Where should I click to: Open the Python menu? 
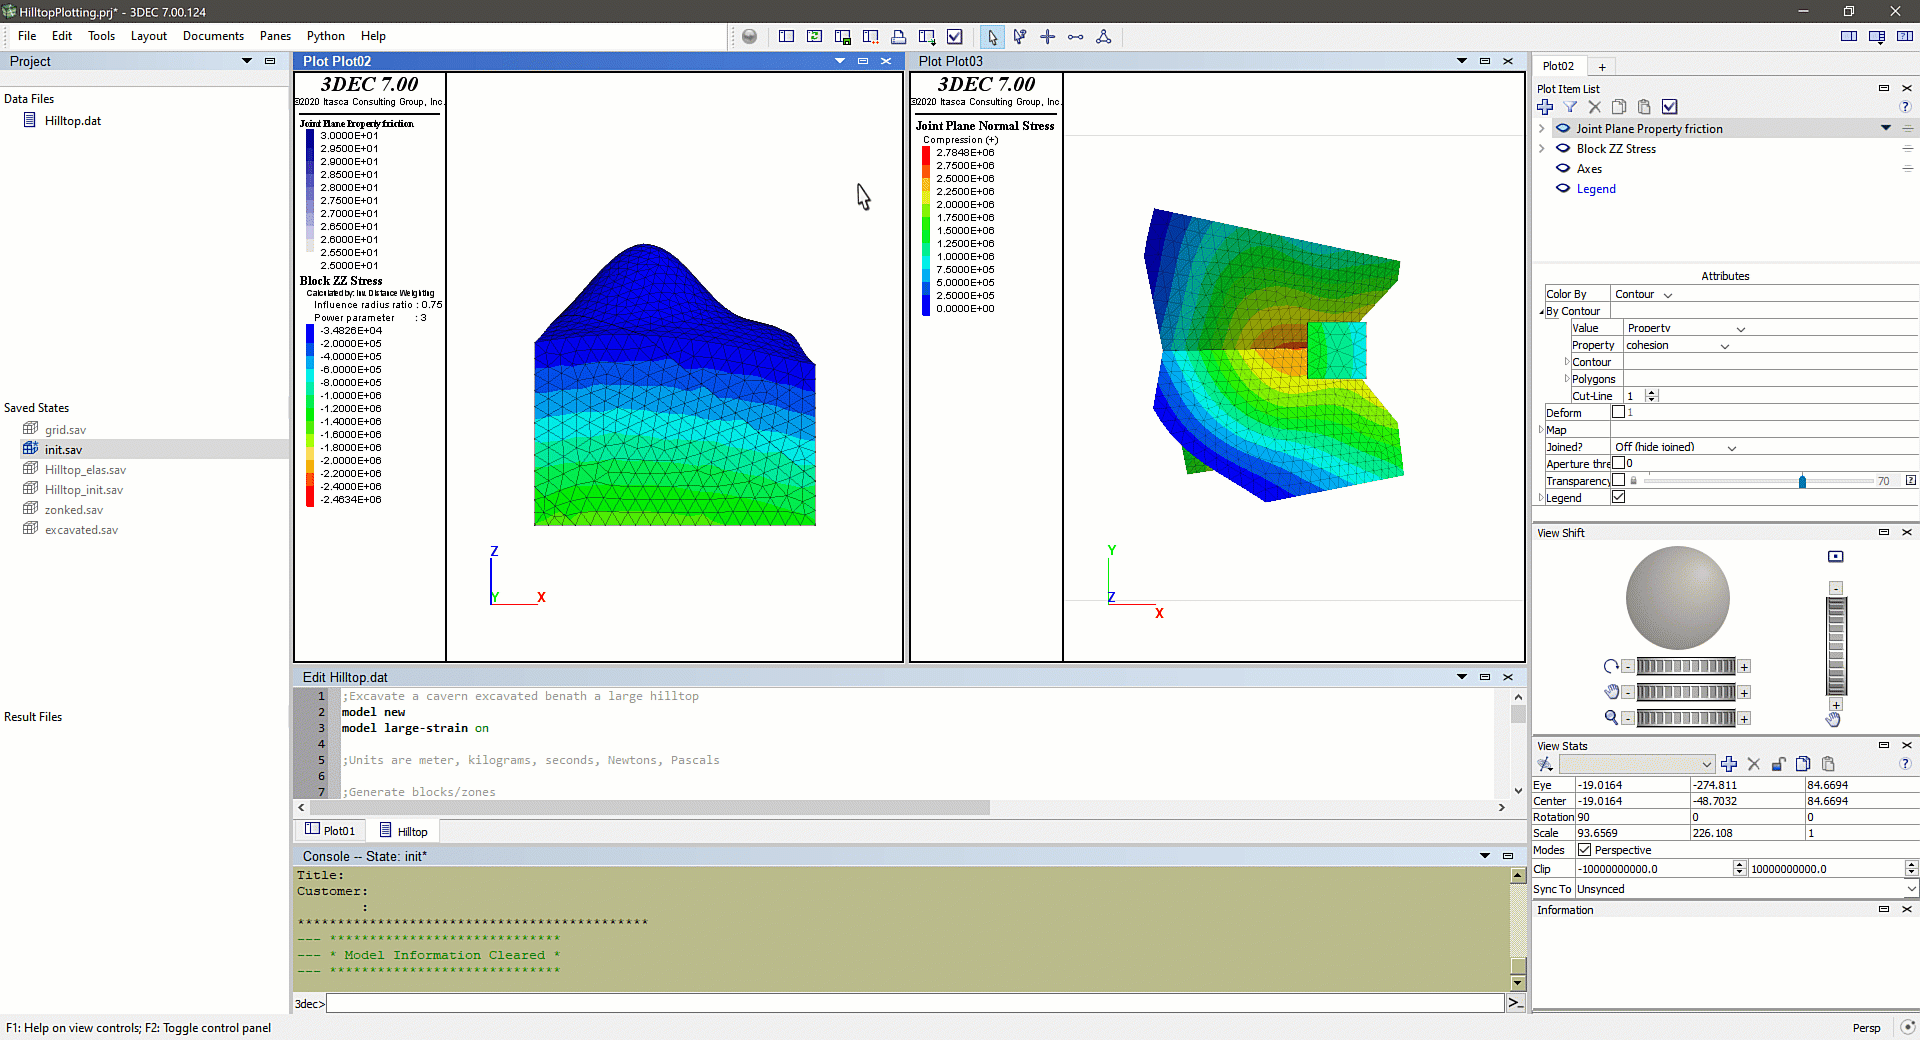pos(326,36)
